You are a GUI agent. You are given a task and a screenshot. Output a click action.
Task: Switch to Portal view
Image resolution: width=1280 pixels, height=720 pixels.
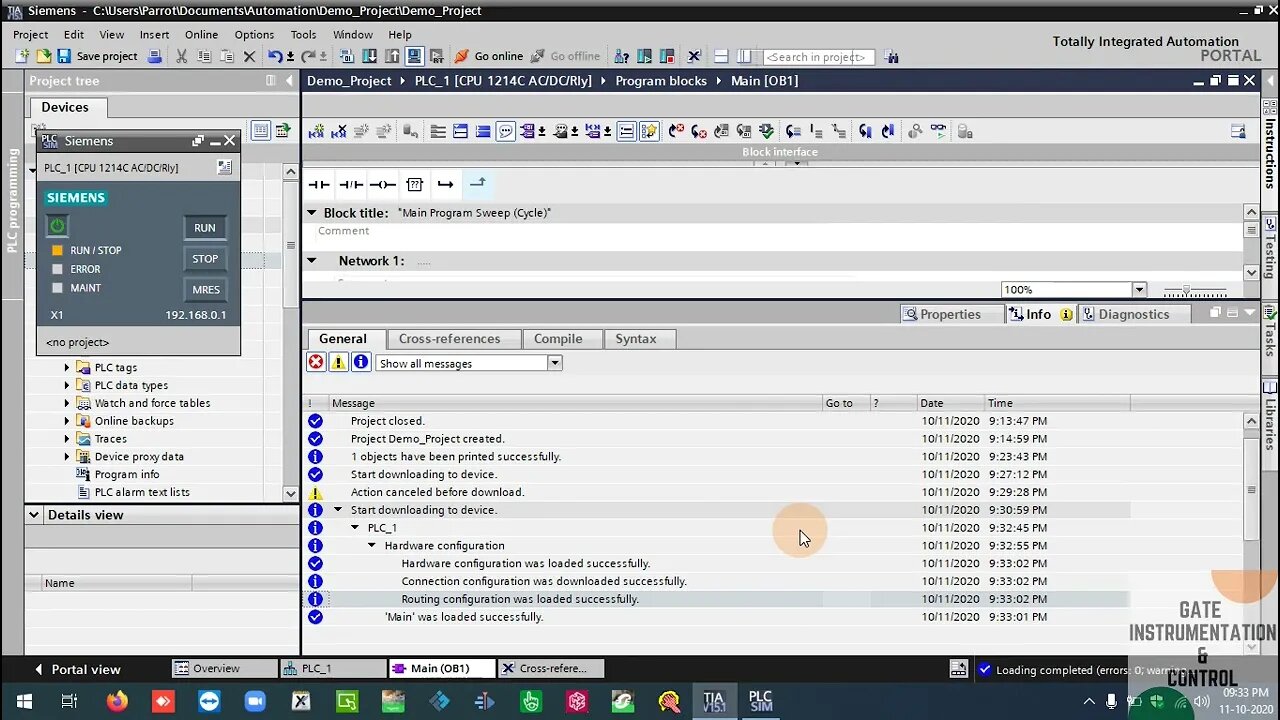point(76,669)
